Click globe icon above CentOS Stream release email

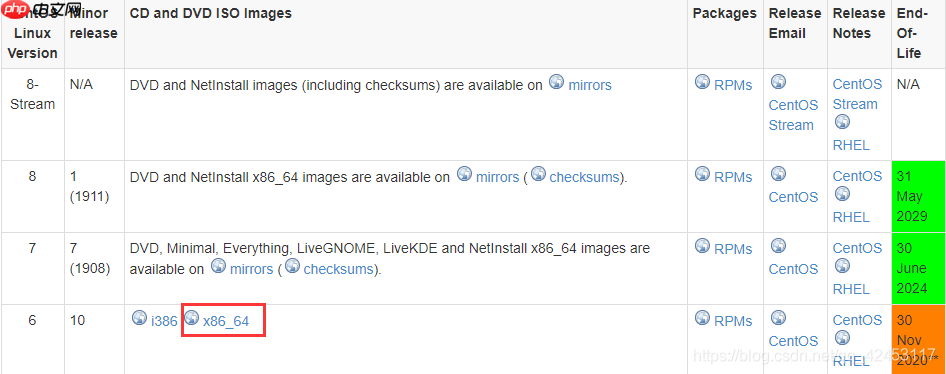click(x=778, y=81)
